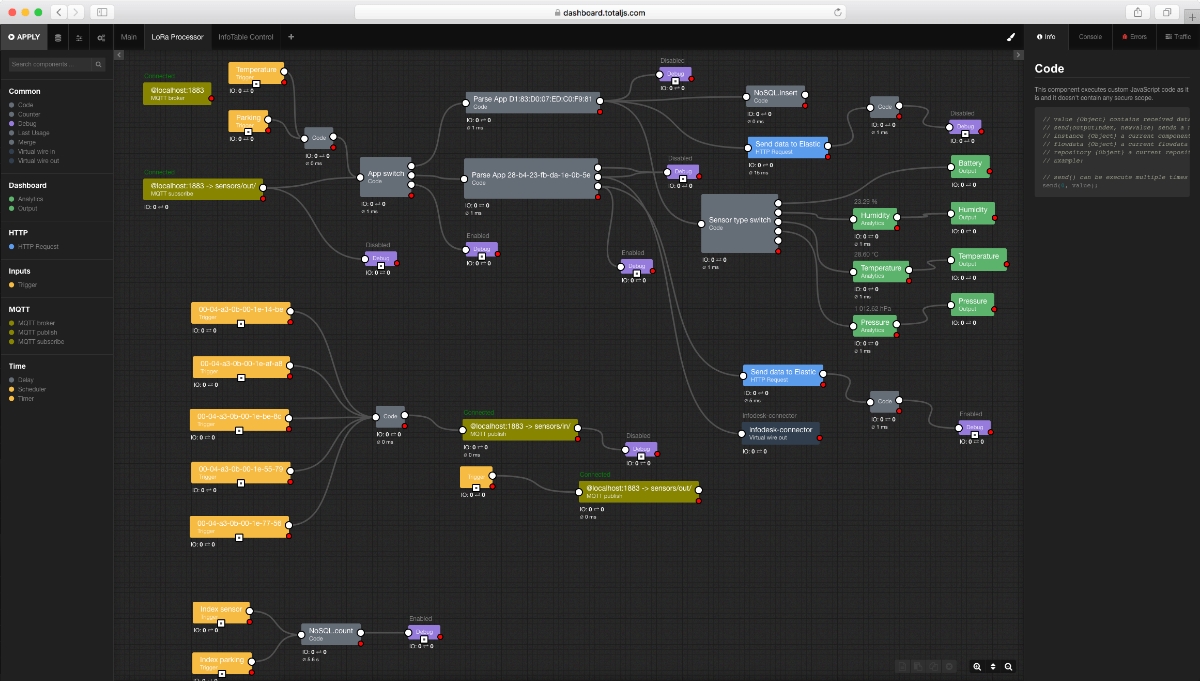Click the Search components input field
This screenshot has width=1200, height=681.
click(x=50, y=64)
